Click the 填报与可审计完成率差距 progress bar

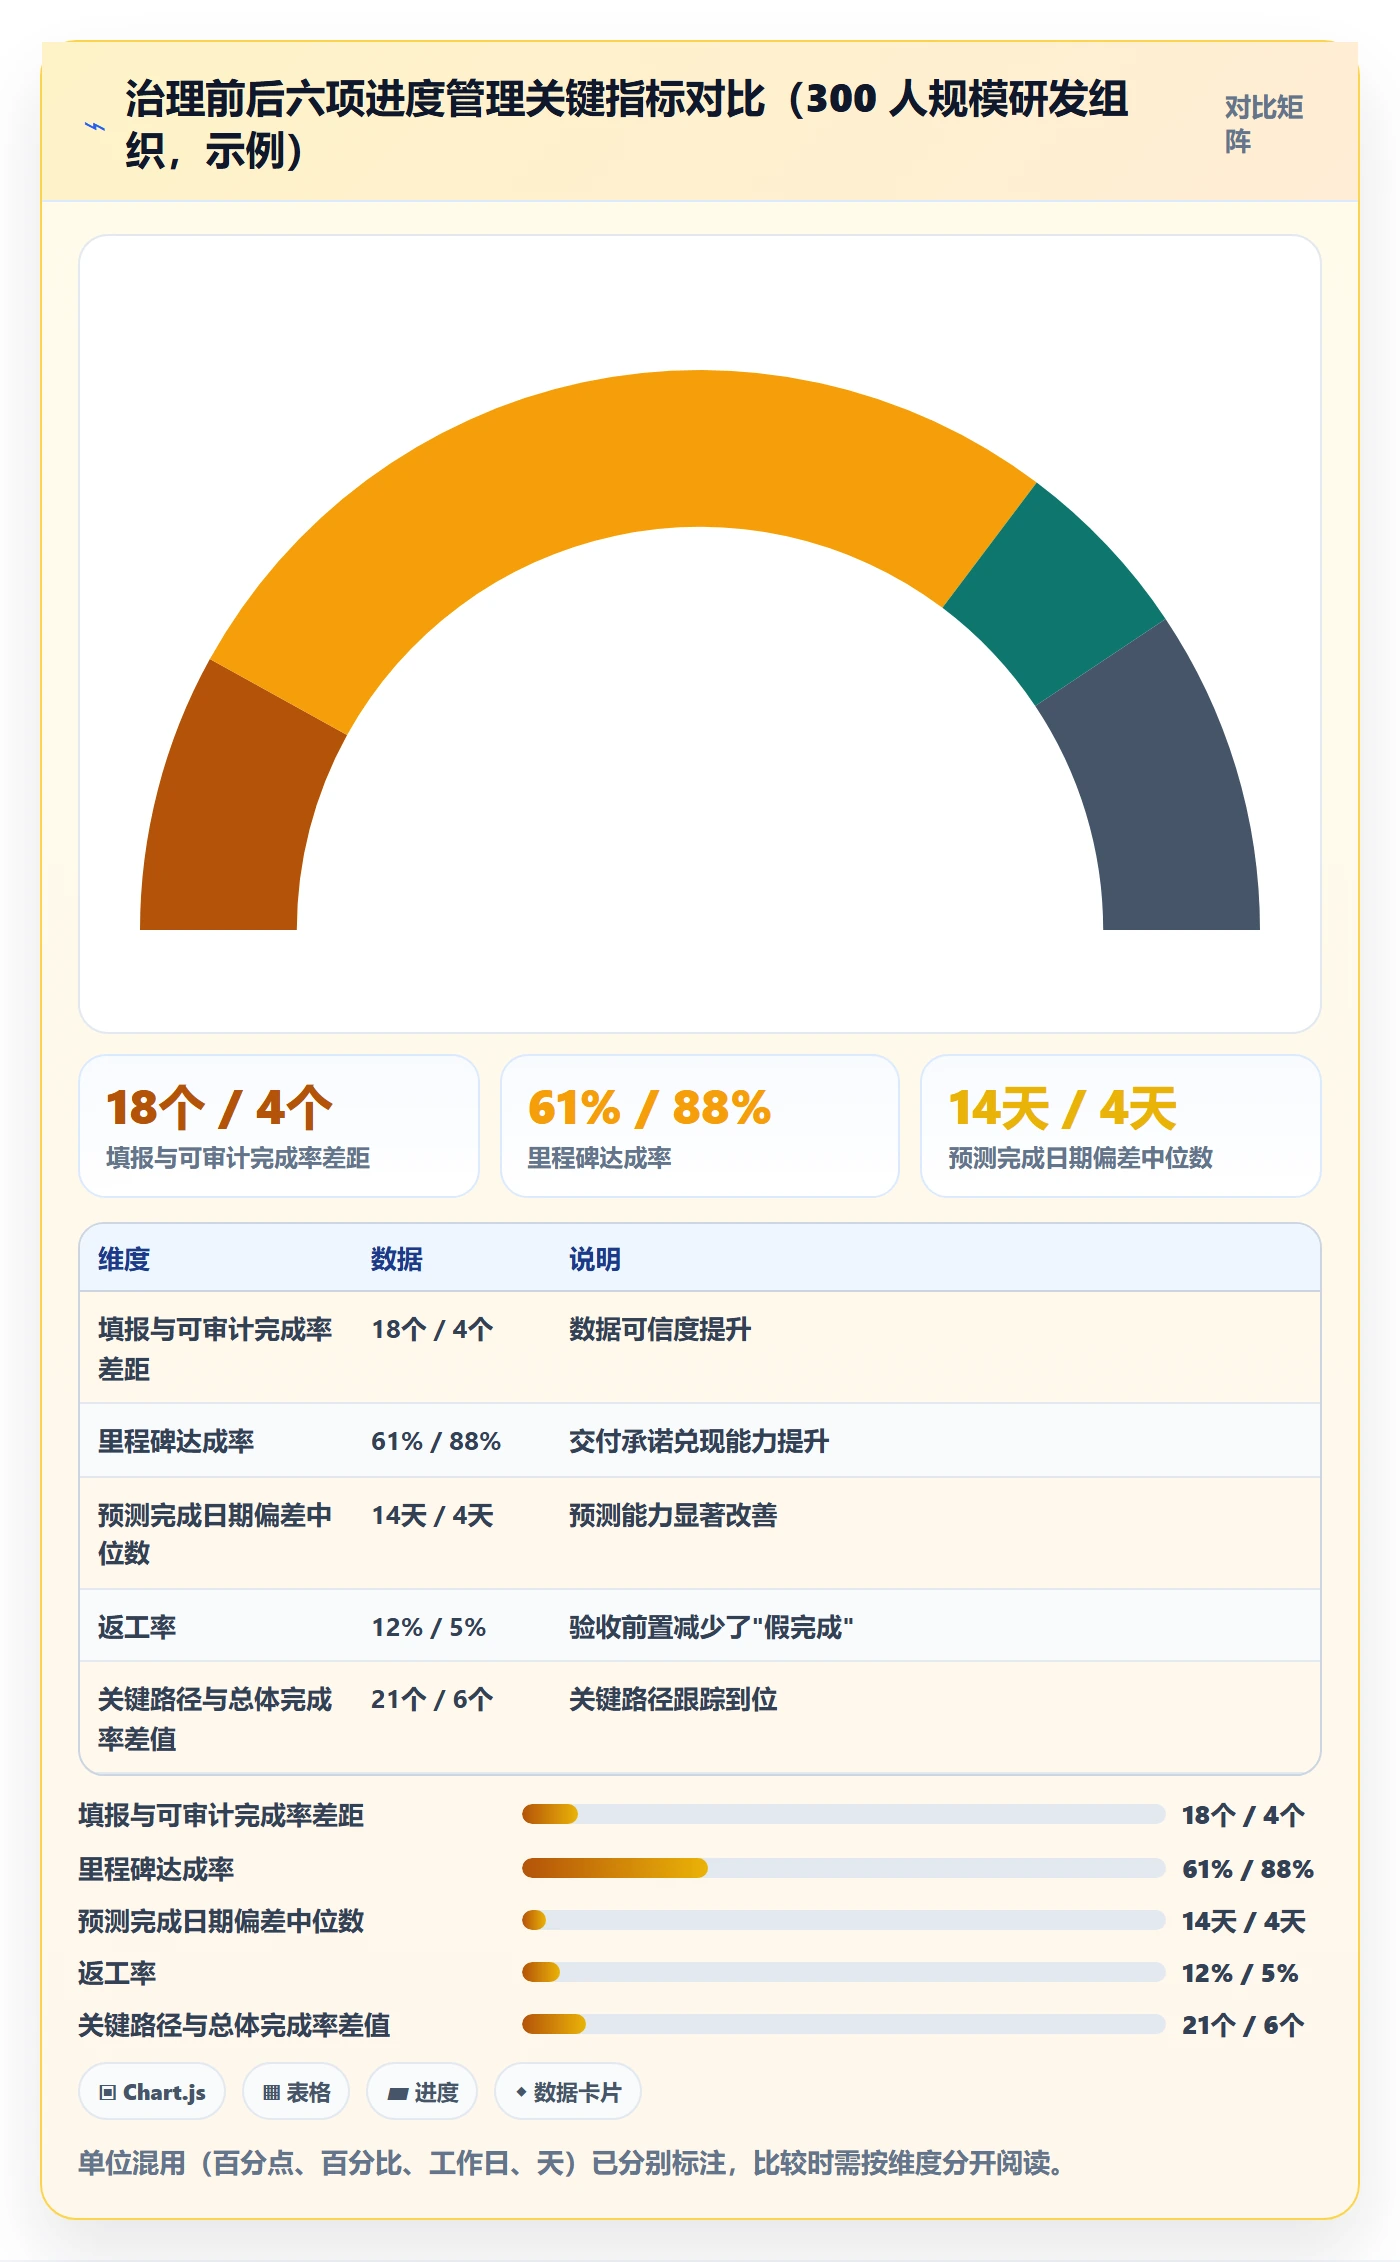pos(843,1814)
